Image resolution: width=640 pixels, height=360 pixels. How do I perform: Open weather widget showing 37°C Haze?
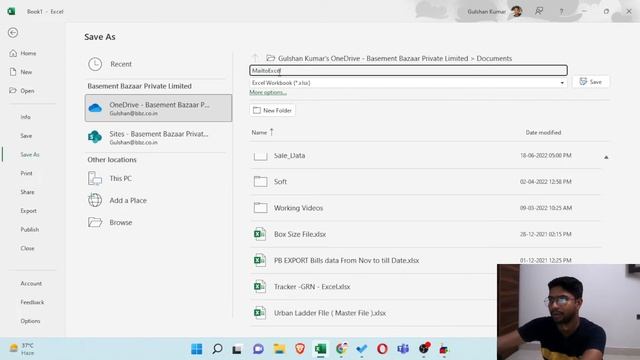point(22,349)
